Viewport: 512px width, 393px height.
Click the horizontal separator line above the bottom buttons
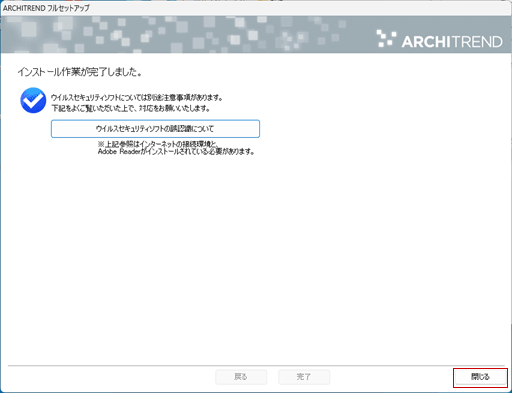click(x=256, y=366)
